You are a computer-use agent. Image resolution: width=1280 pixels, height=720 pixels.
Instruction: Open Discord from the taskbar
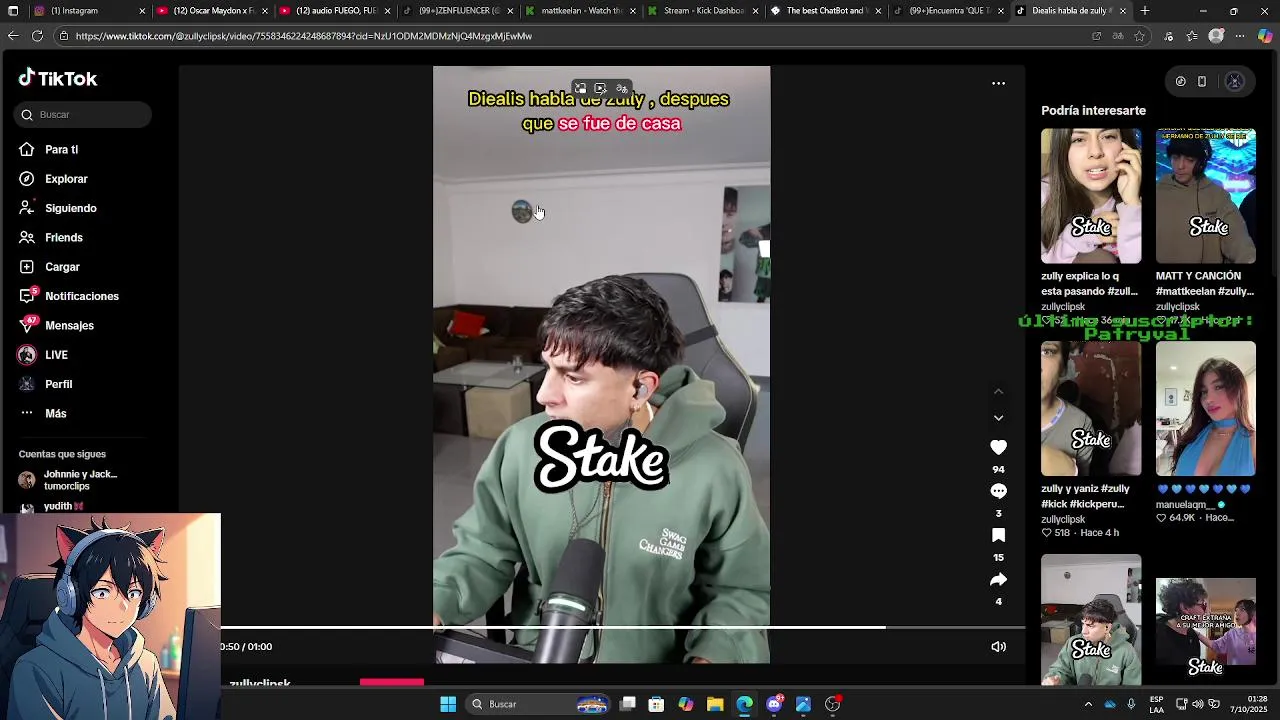point(774,704)
